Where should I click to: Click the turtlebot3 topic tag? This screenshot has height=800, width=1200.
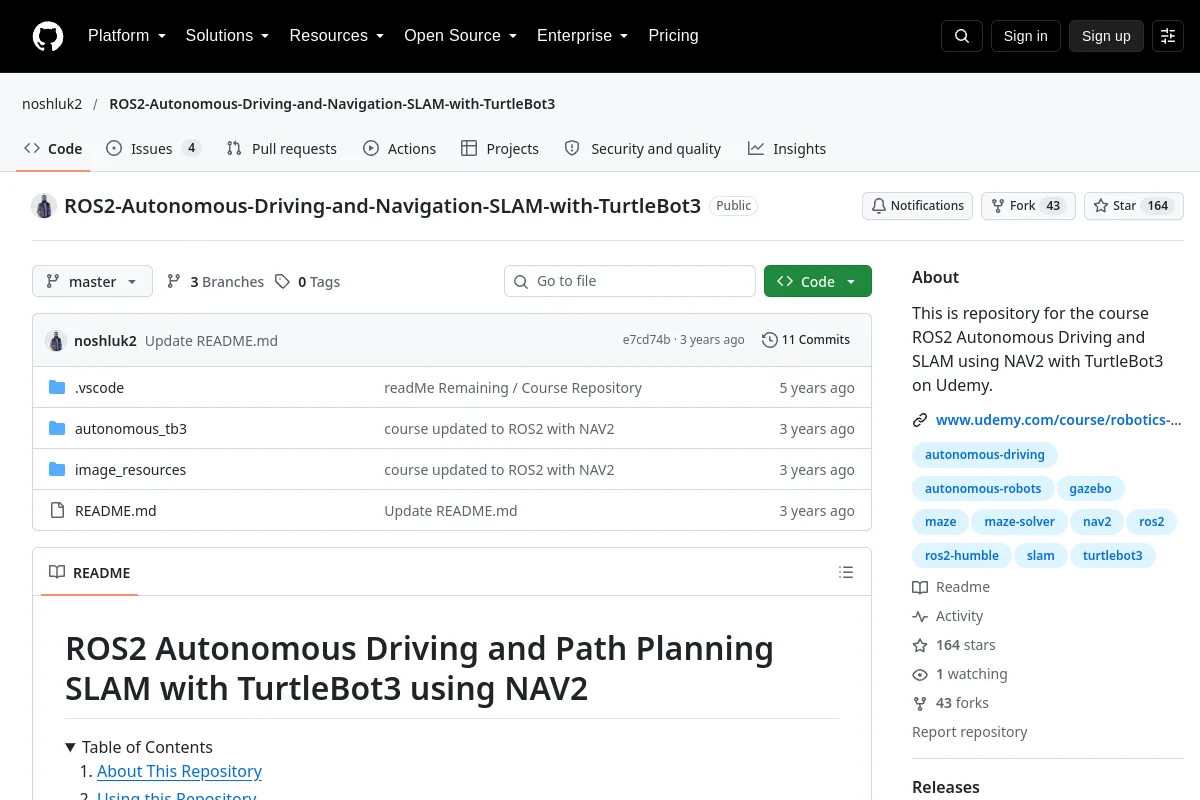[x=1113, y=556]
